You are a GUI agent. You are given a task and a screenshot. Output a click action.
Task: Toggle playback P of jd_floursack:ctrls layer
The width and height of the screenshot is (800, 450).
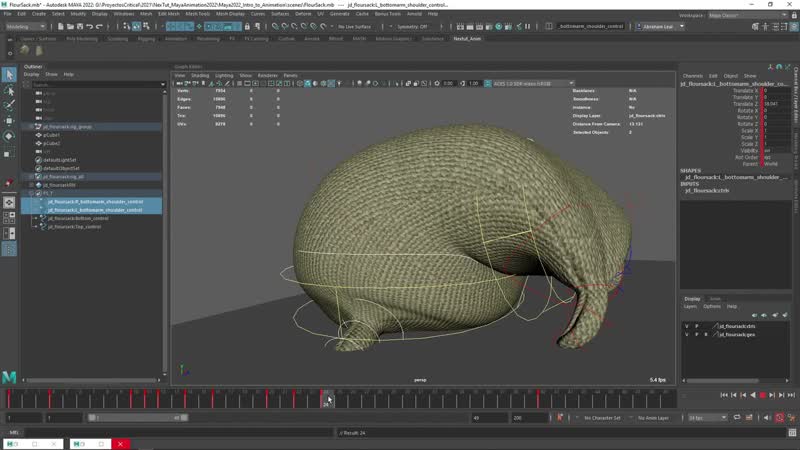[x=696, y=326]
